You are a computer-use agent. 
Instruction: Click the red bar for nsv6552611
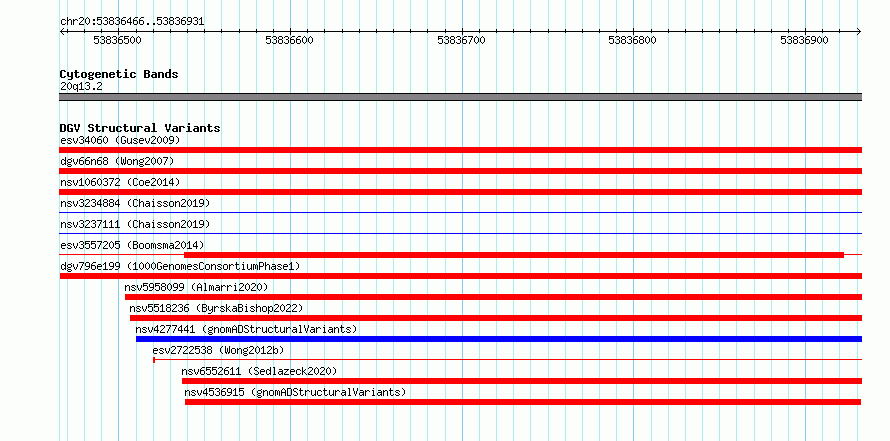click(522, 381)
